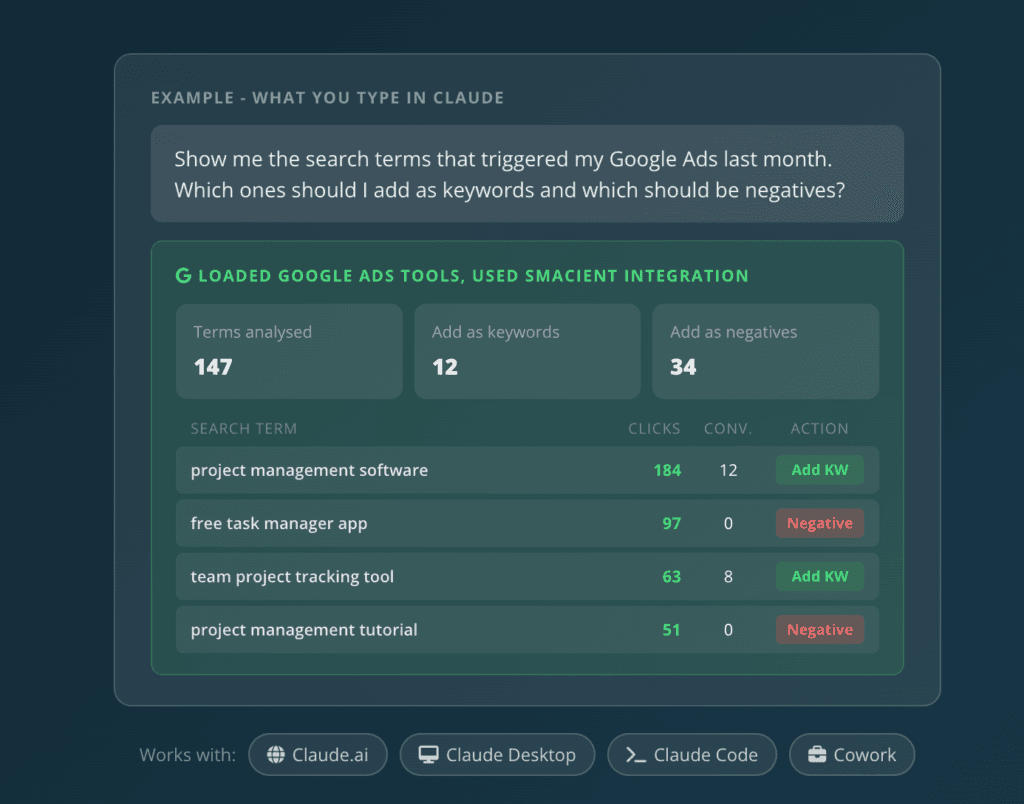
Task: Open the Add as keywords 12 card
Action: click(527, 351)
